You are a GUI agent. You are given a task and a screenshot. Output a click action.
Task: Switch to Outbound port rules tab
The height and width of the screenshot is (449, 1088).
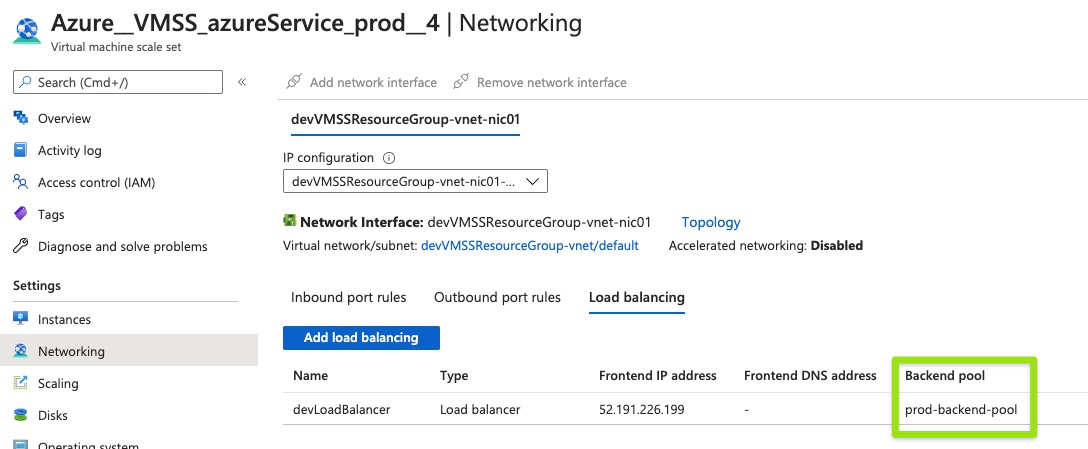[x=497, y=297]
